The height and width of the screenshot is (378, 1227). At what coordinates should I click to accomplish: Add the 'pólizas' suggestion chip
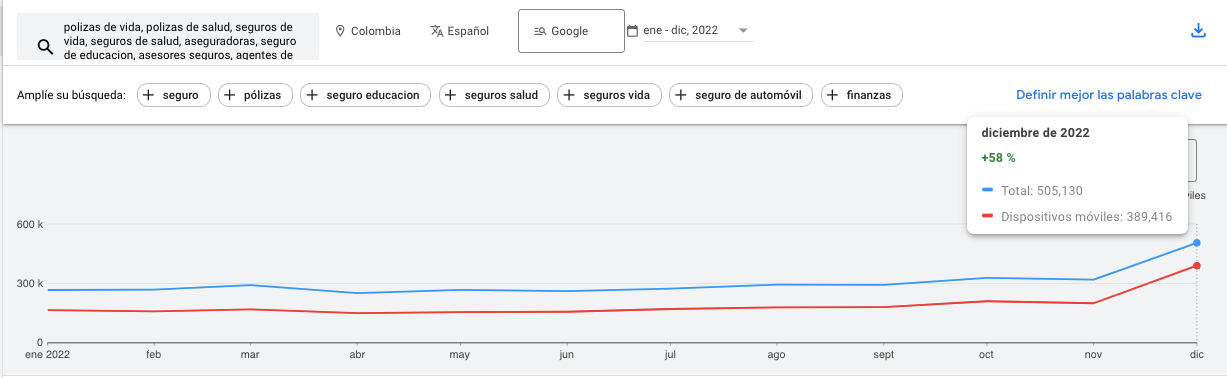256,95
